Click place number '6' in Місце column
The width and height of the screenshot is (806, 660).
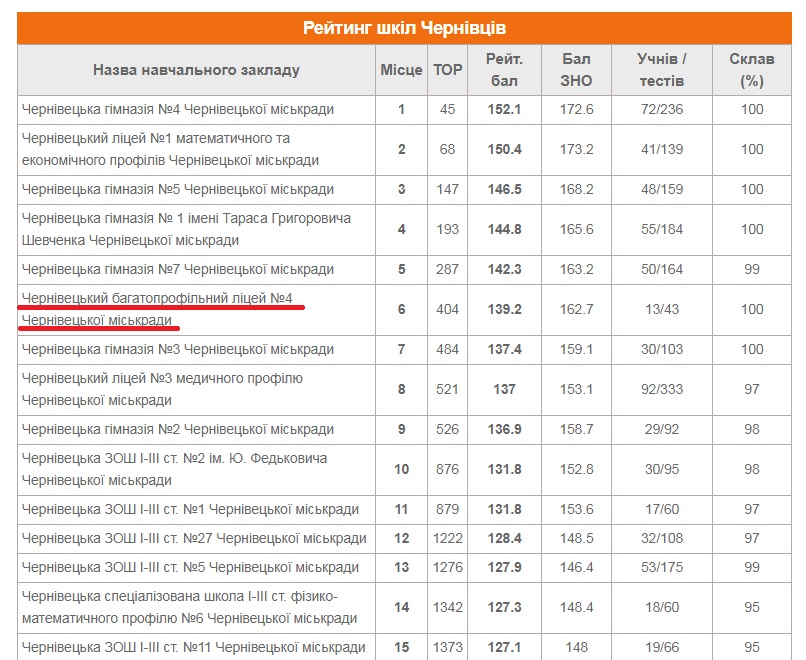tap(401, 309)
